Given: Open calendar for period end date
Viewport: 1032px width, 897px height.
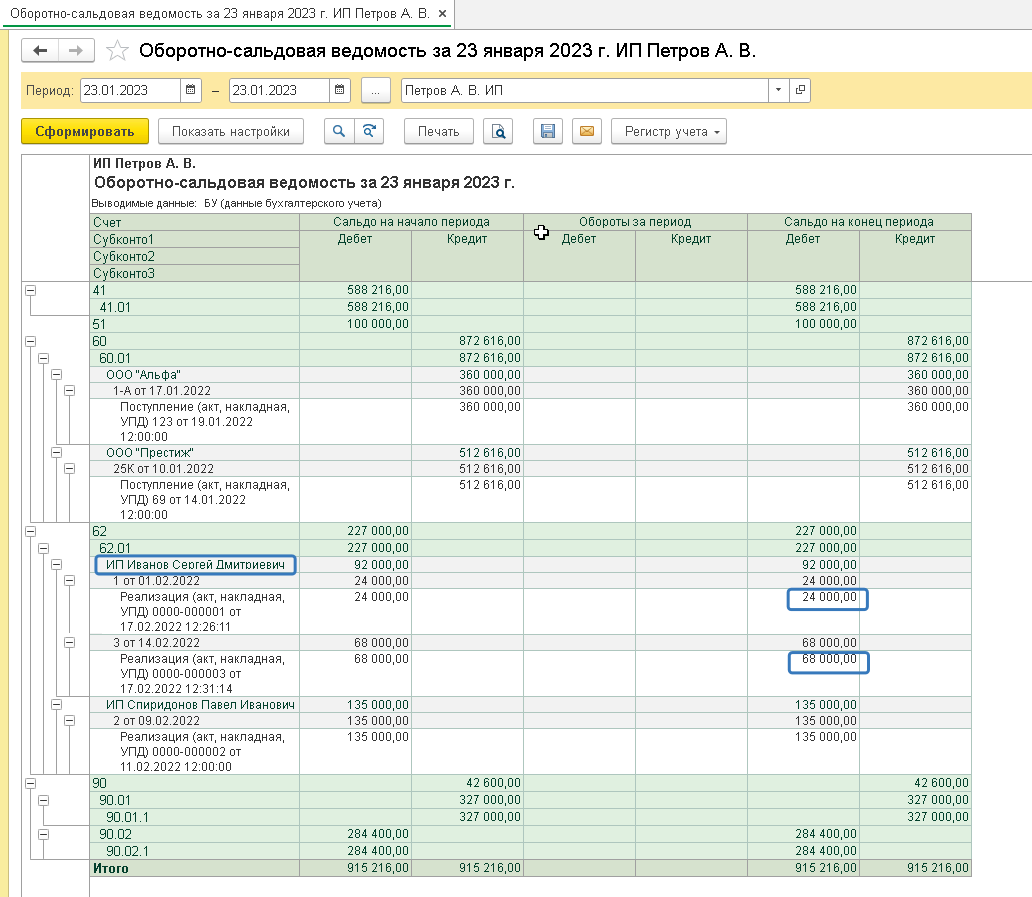Looking at the screenshot, I should [x=340, y=91].
